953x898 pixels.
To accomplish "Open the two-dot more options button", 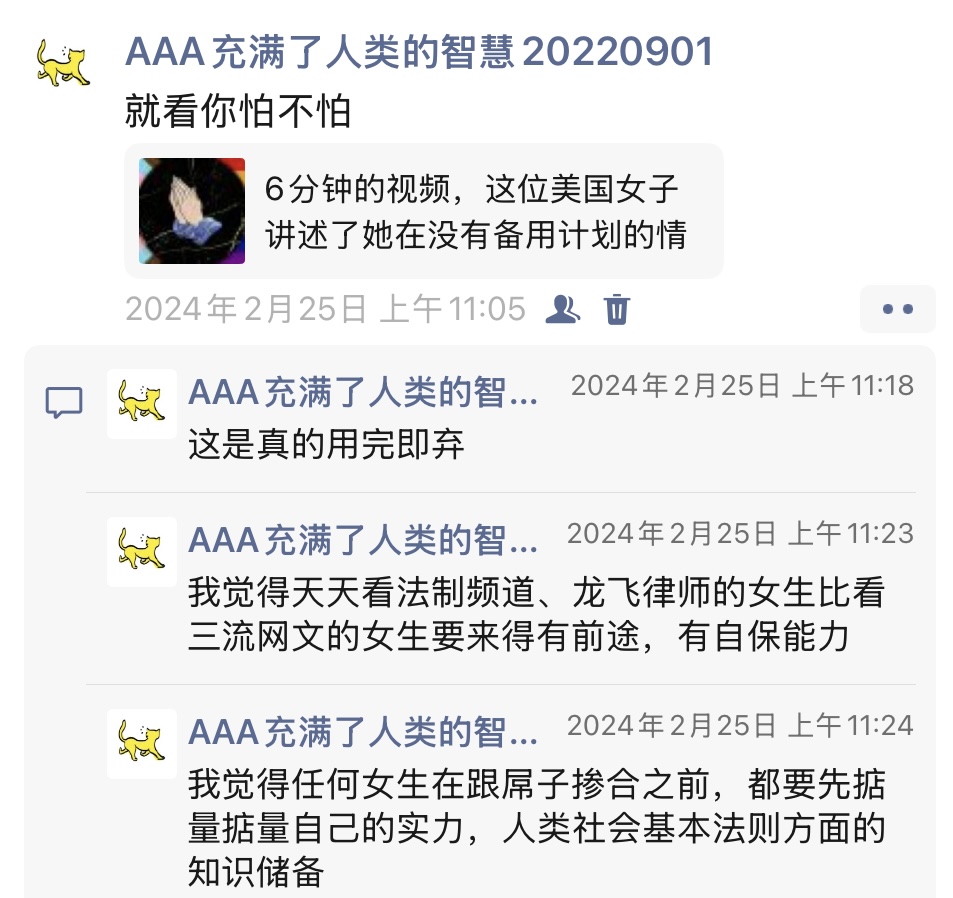I will pyautogui.click(x=897, y=309).
